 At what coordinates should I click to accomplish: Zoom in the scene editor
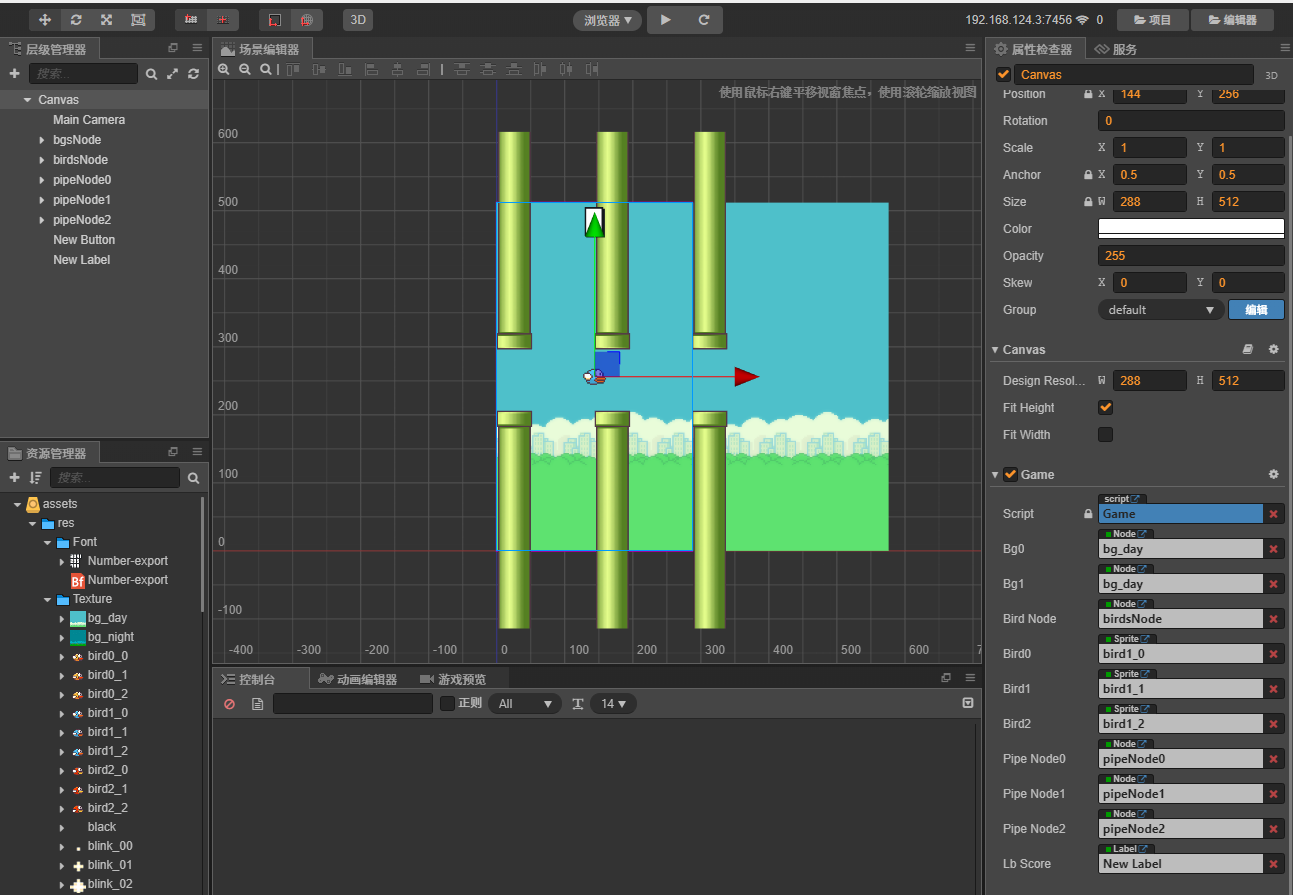point(223,70)
